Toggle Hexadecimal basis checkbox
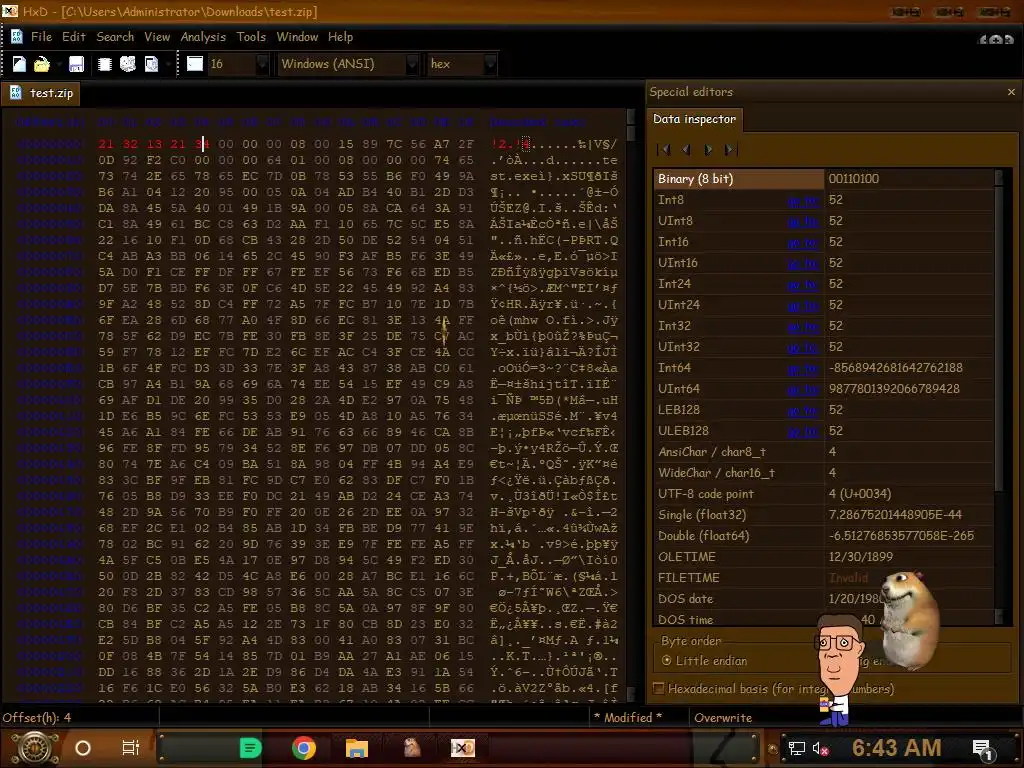Screen dimensions: 1024x768 click(x=659, y=688)
